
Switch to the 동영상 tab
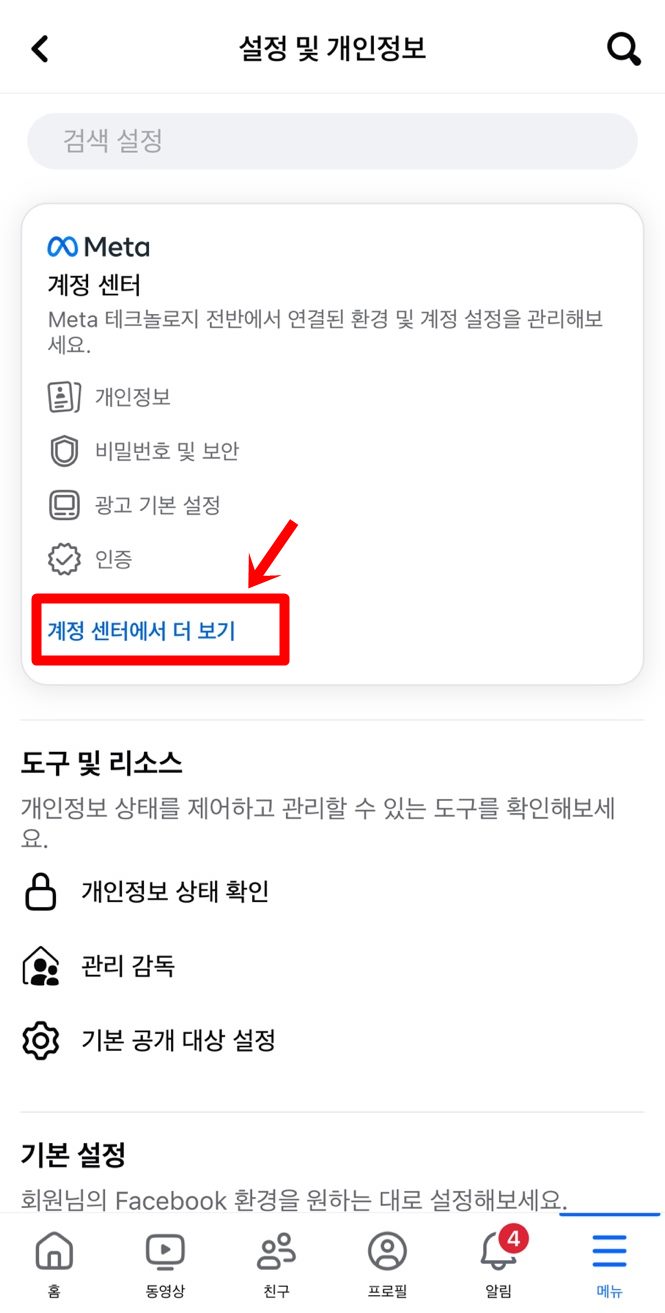165,1264
